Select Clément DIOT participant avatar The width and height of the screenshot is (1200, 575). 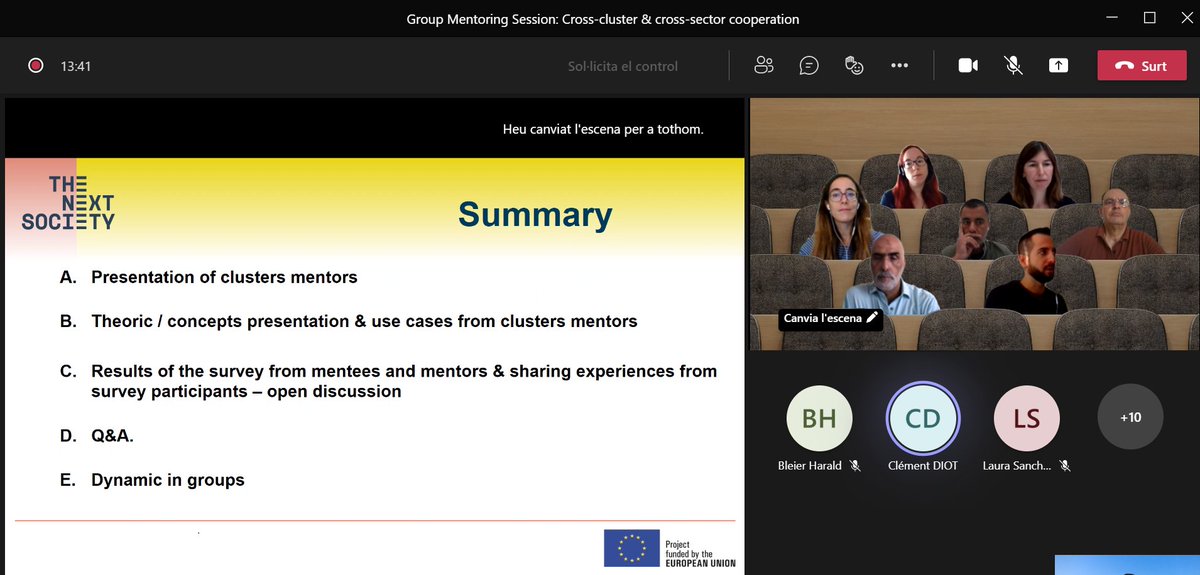click(x=923, y=417)
